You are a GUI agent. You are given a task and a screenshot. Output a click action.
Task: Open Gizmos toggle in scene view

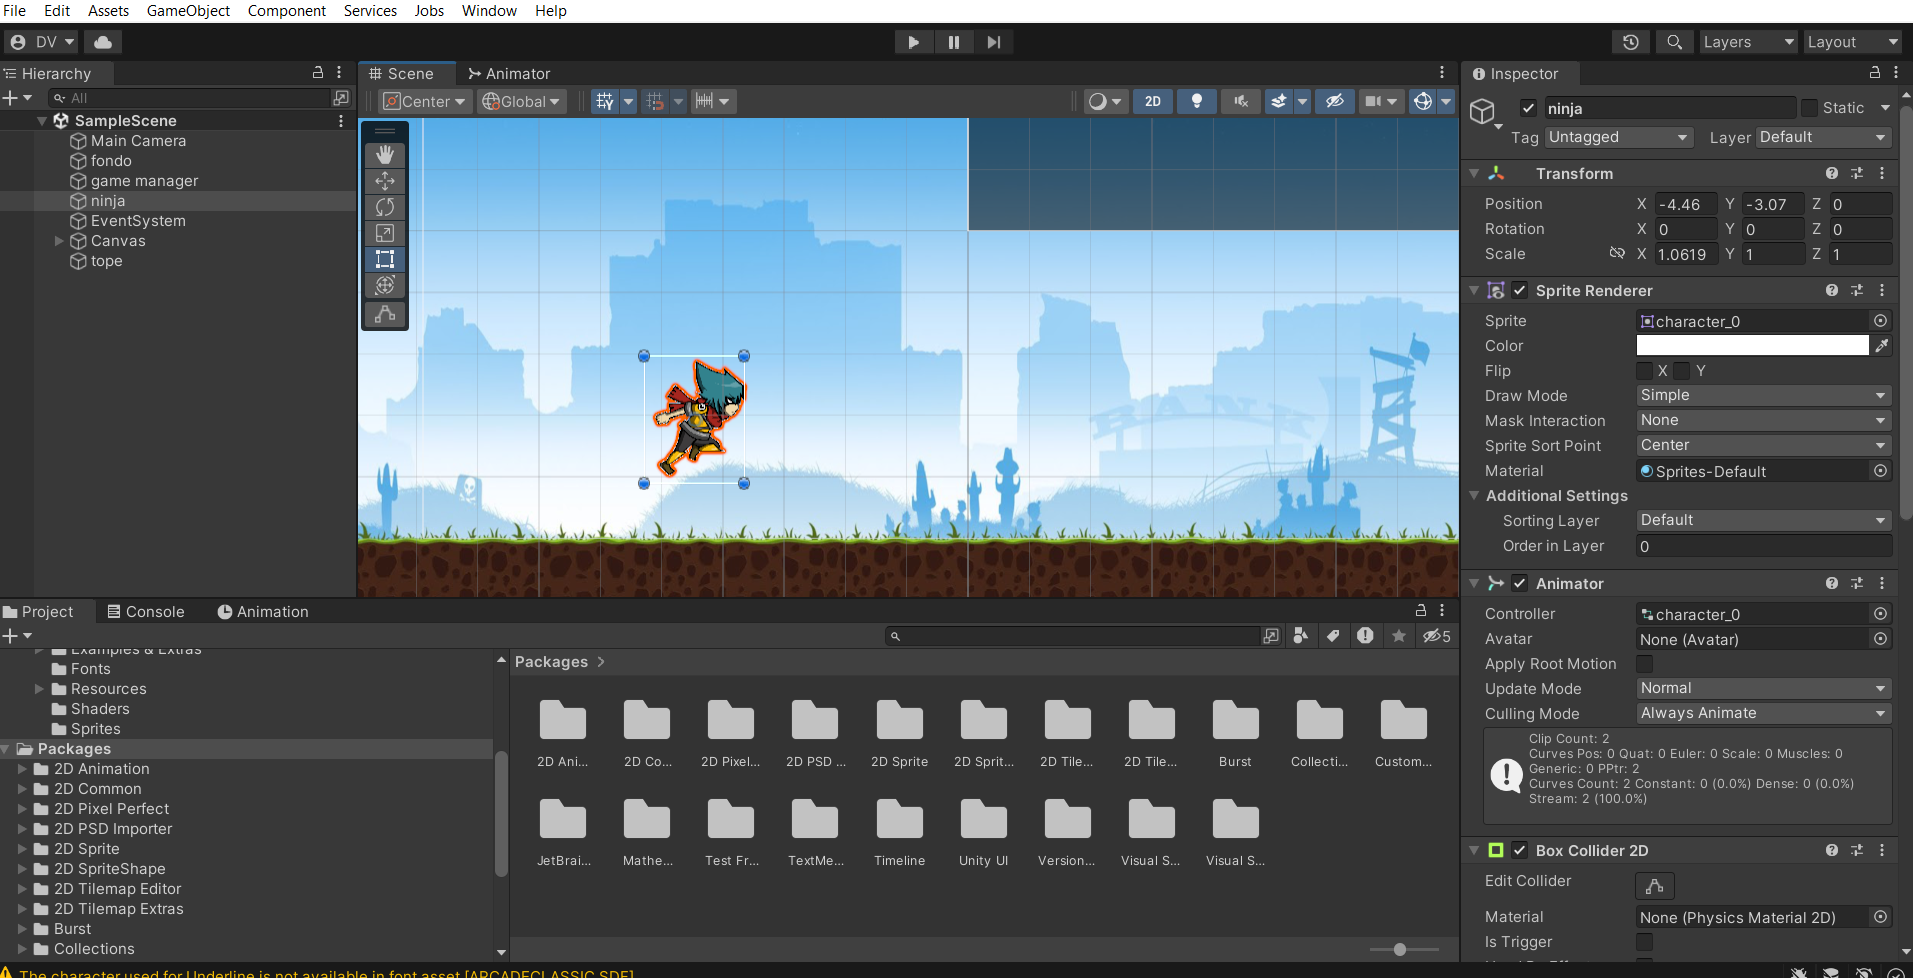point(1423,101)
